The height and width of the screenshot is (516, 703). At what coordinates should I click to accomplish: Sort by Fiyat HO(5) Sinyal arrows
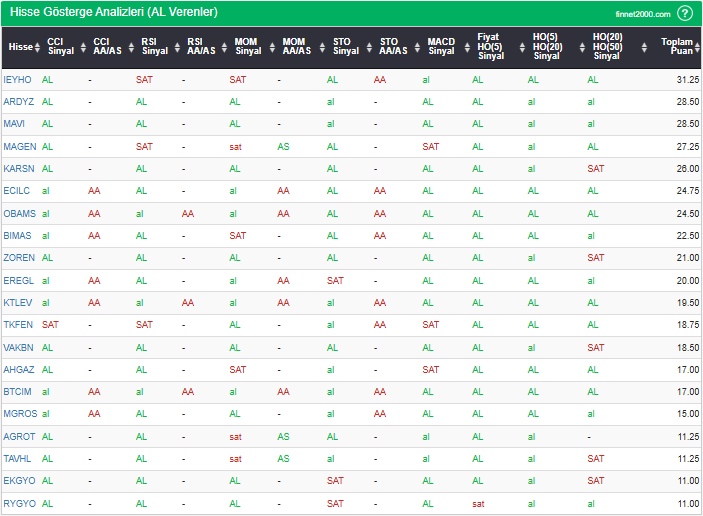click(522, 47)
